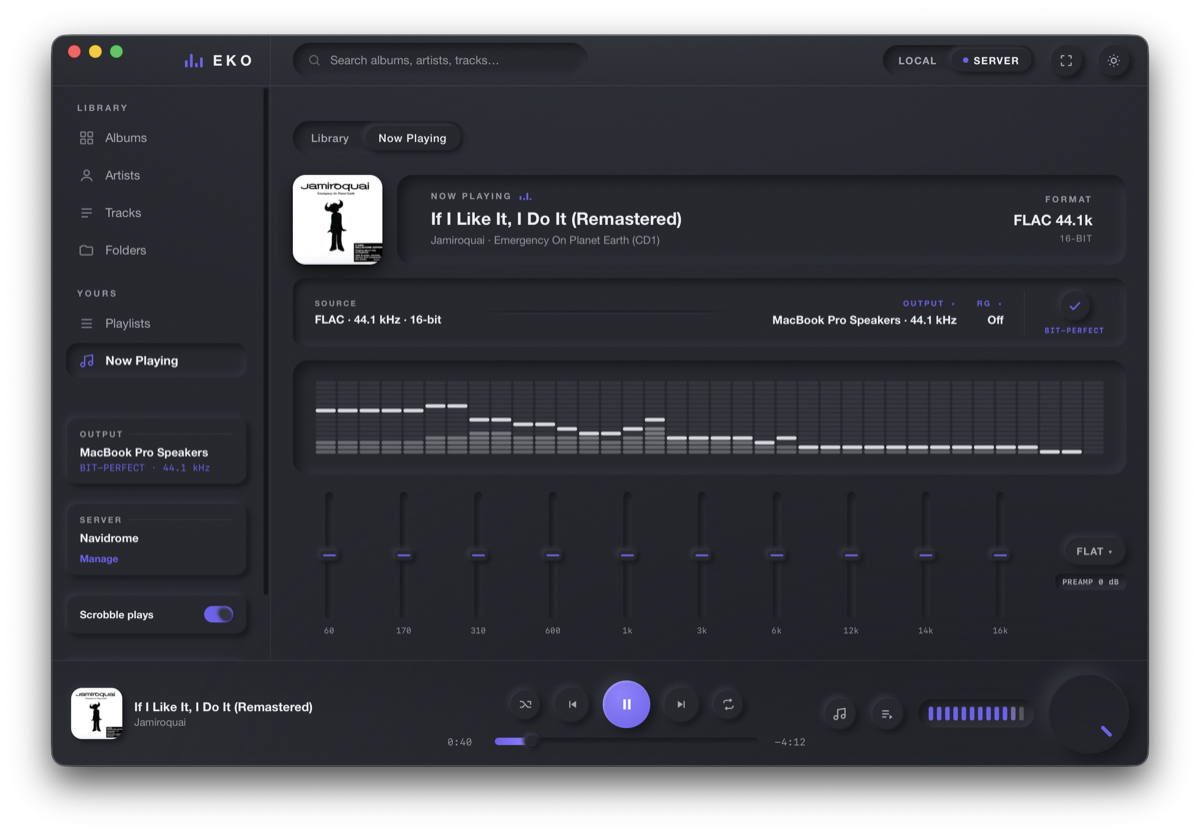The width and height of the screenshot is (1200, 834).
Task: Click the playback progress bar
Action: tap(626, 741)
